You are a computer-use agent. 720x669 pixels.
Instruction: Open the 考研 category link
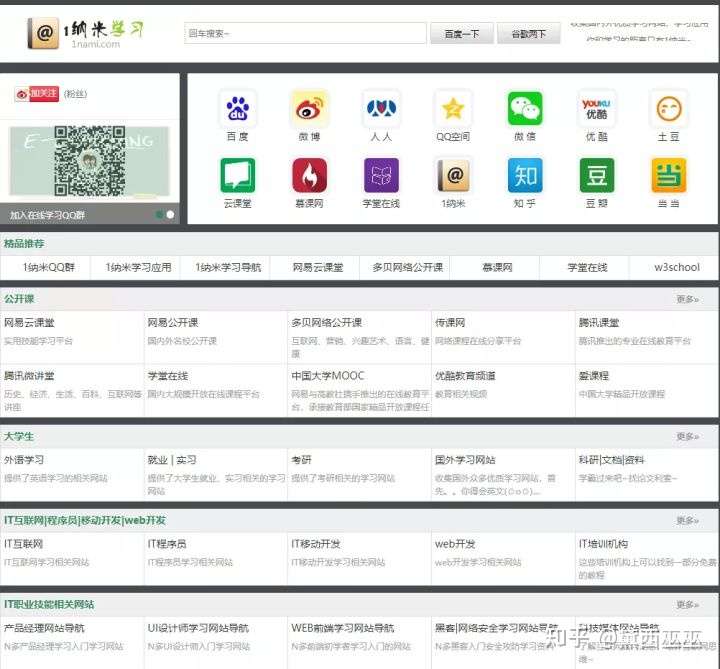click(x=301, y=460)
